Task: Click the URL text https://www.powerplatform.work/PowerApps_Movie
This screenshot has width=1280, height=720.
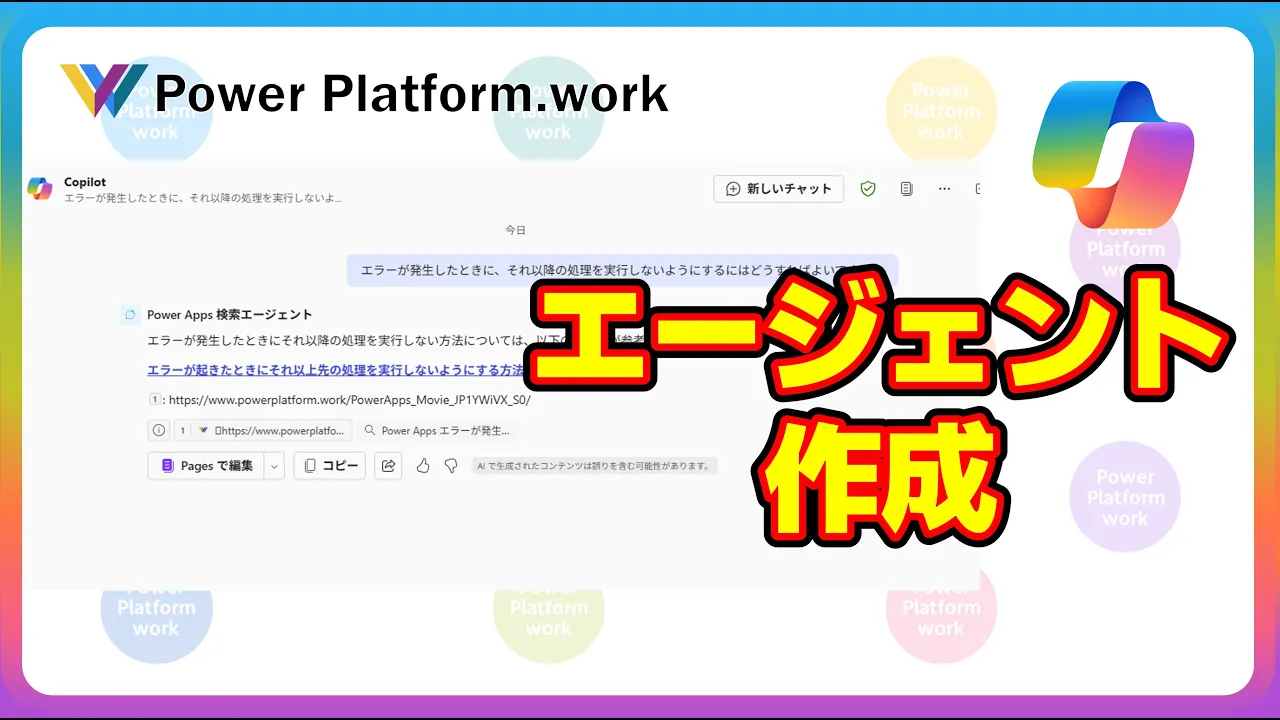Action: (x=350, y=399)
